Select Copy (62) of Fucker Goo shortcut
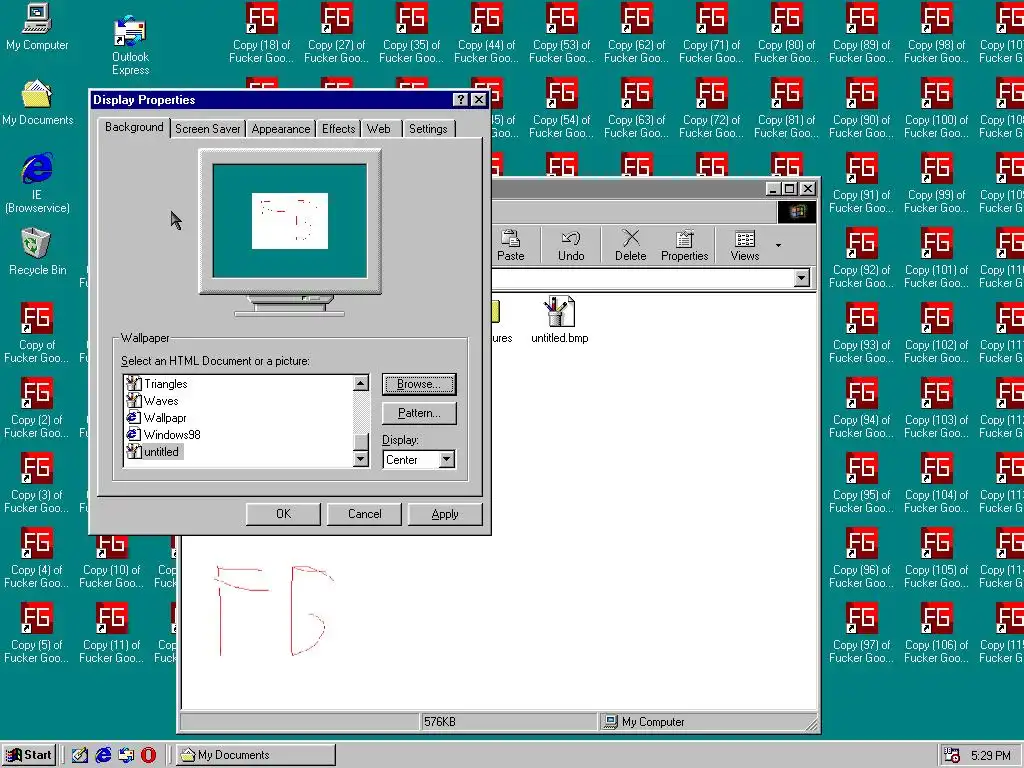 coord(637,33)
